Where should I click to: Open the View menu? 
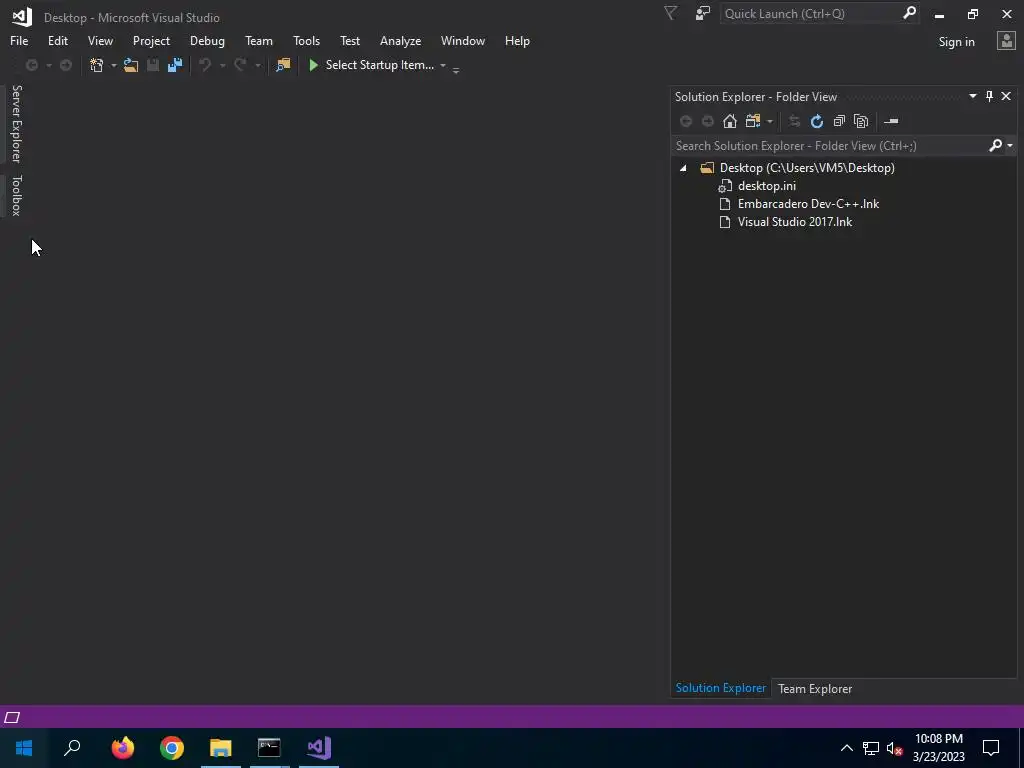coord(100,40)
